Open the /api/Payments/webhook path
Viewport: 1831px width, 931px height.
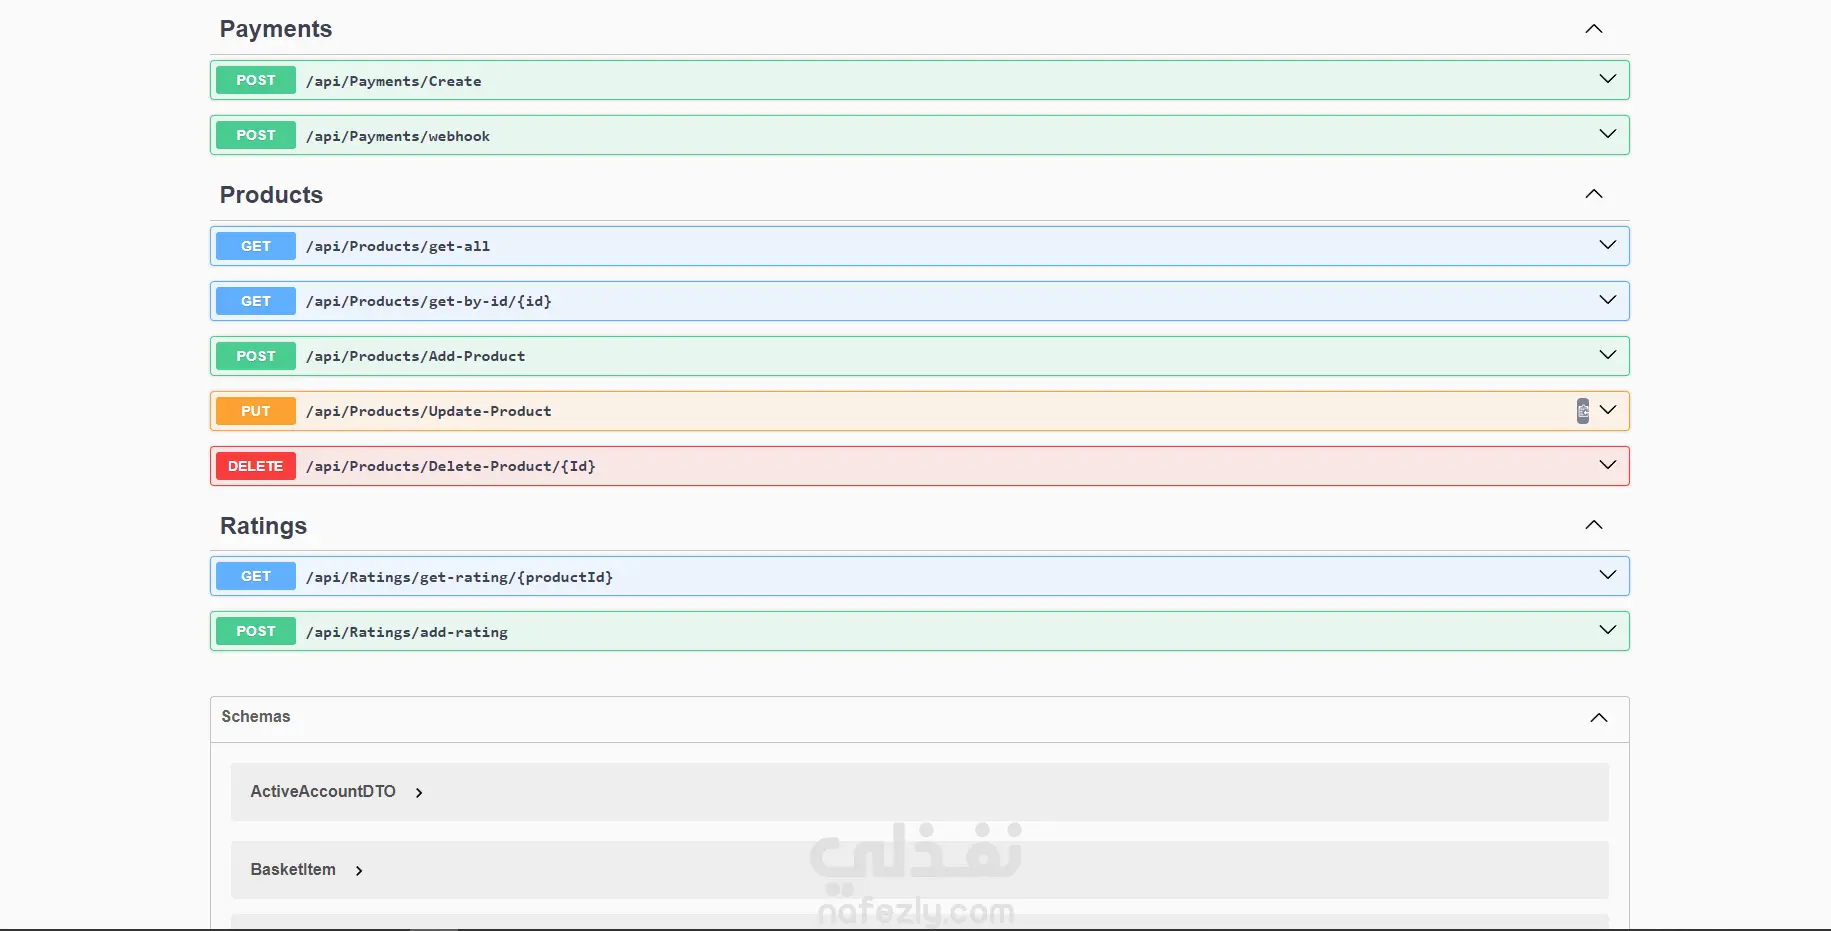pos(398,136)
